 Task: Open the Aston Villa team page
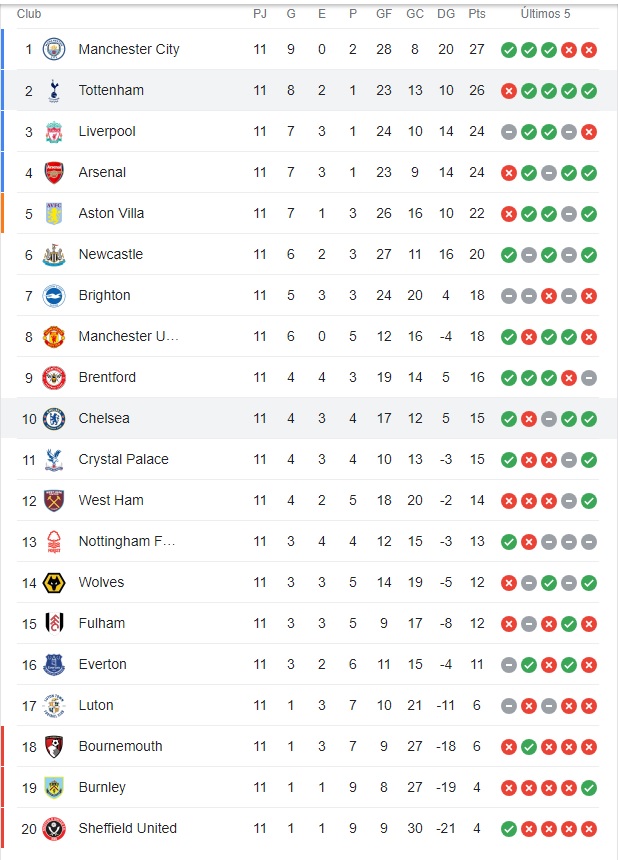pyautogui.click(x=113, y=213)
